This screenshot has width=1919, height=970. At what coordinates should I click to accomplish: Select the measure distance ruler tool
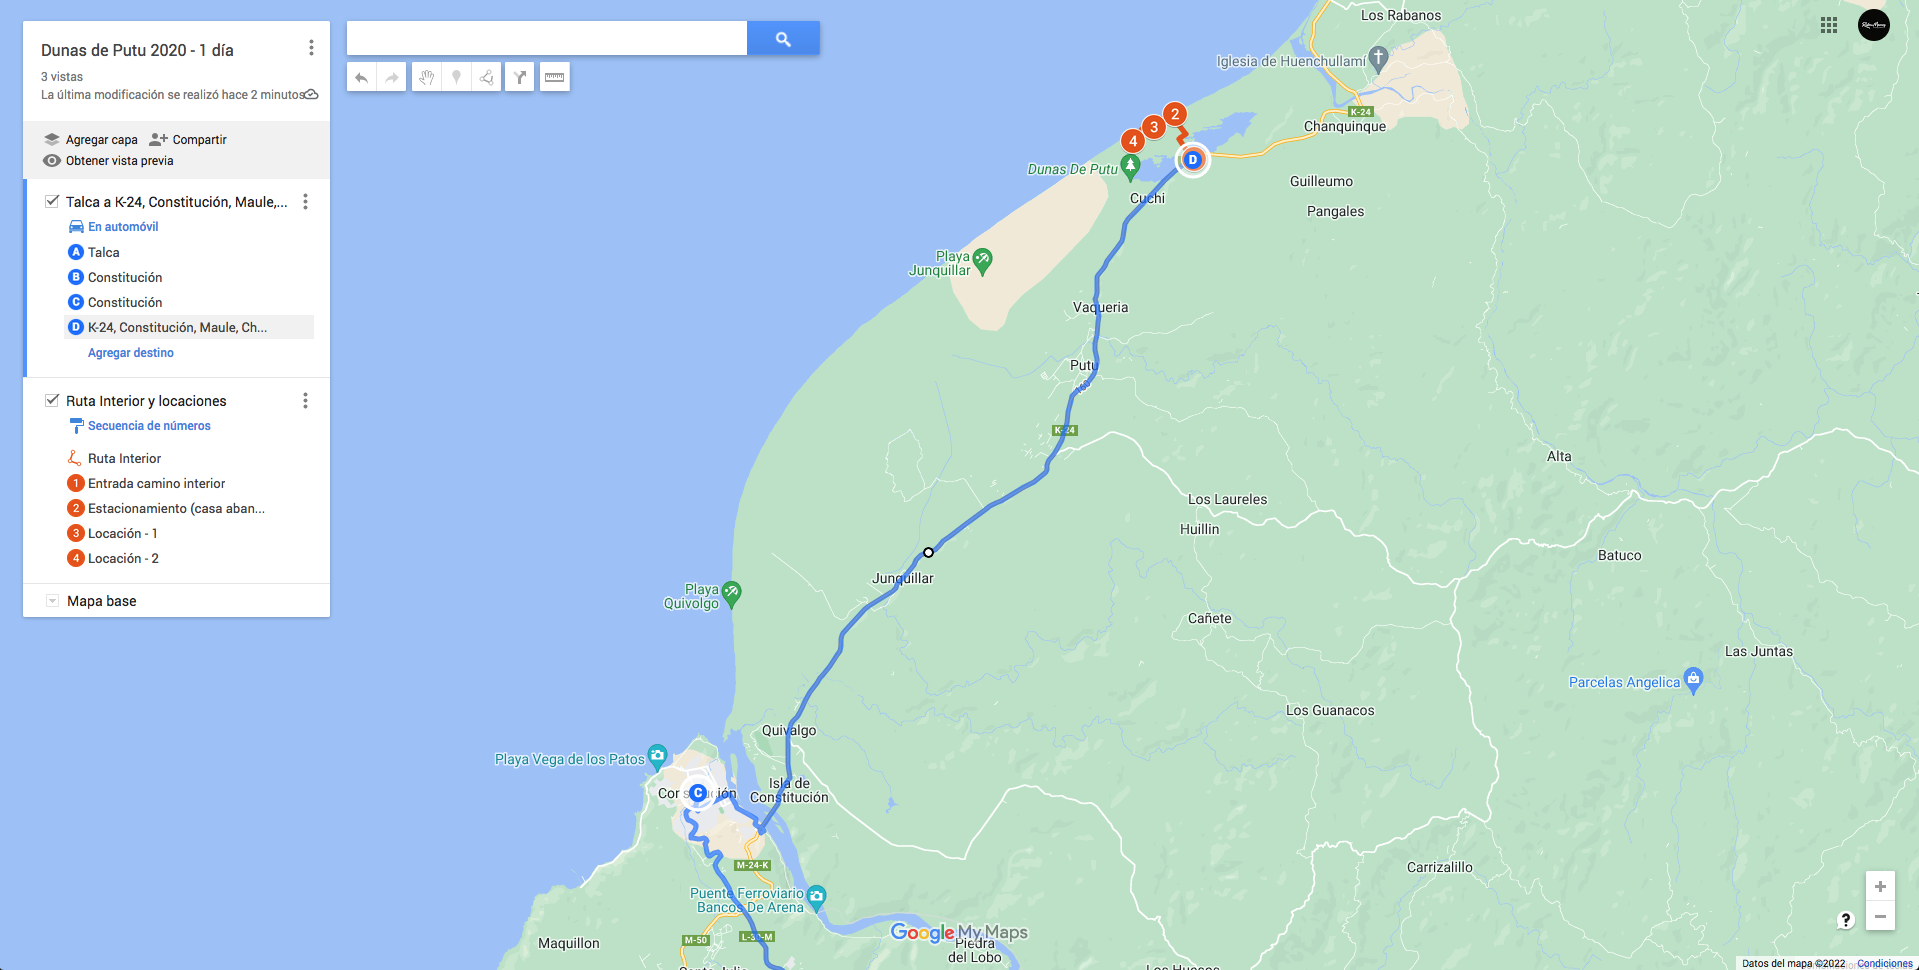(555, 77)
